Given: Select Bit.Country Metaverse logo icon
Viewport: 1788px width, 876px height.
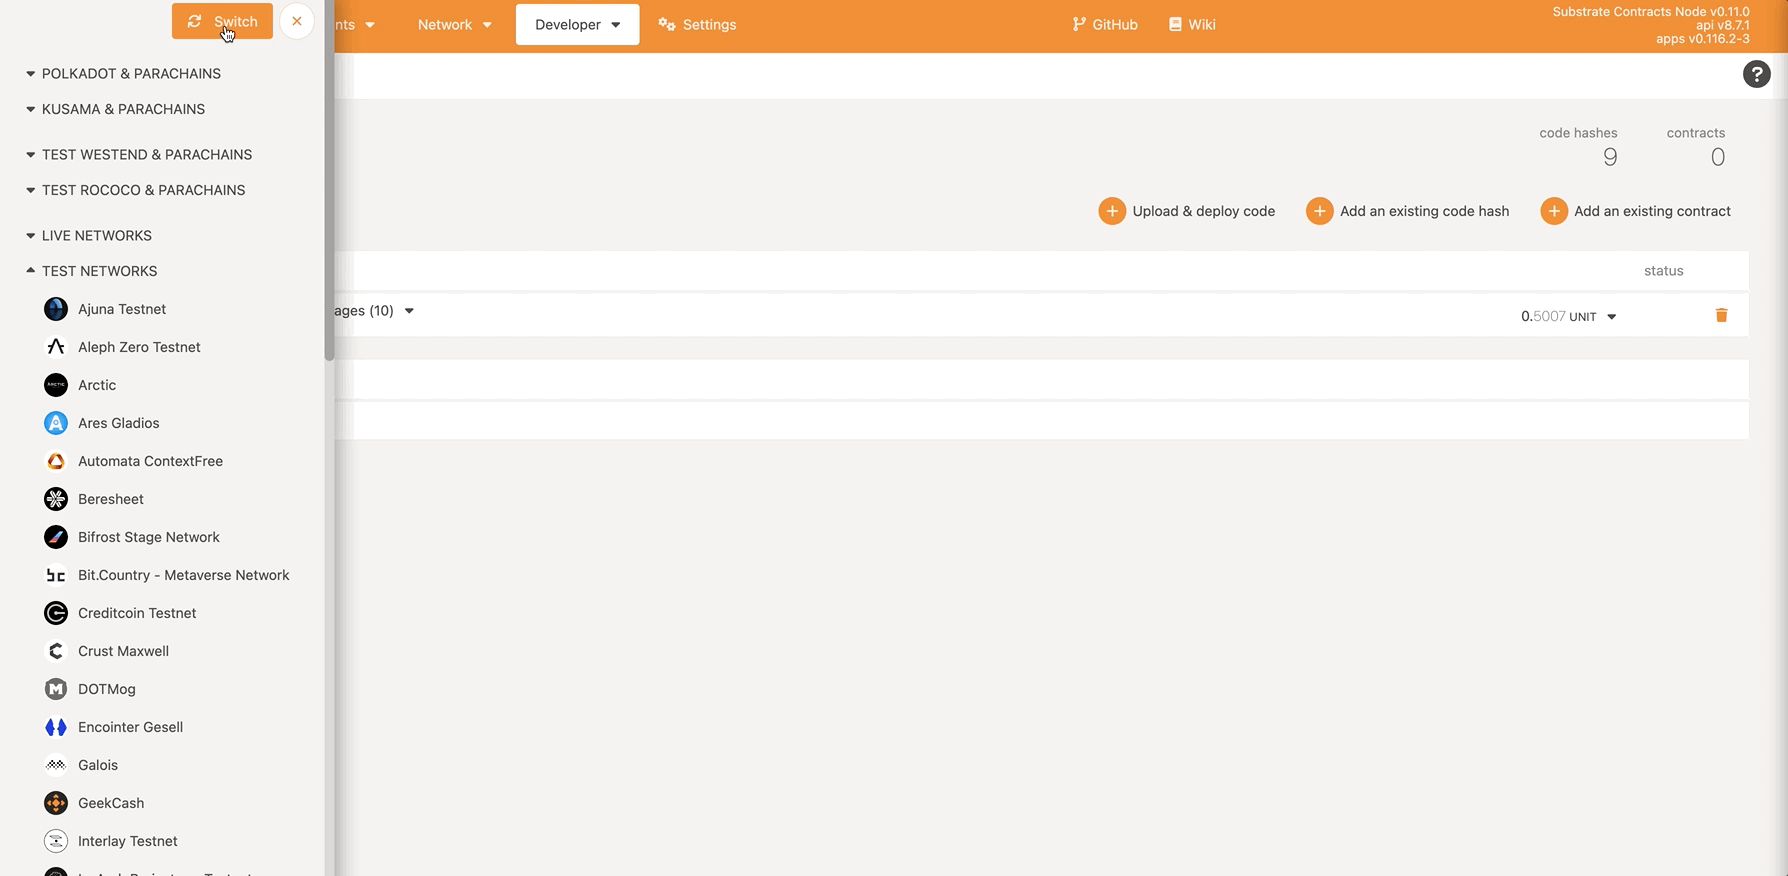Looking at the screenshot, I should [56, 575].
